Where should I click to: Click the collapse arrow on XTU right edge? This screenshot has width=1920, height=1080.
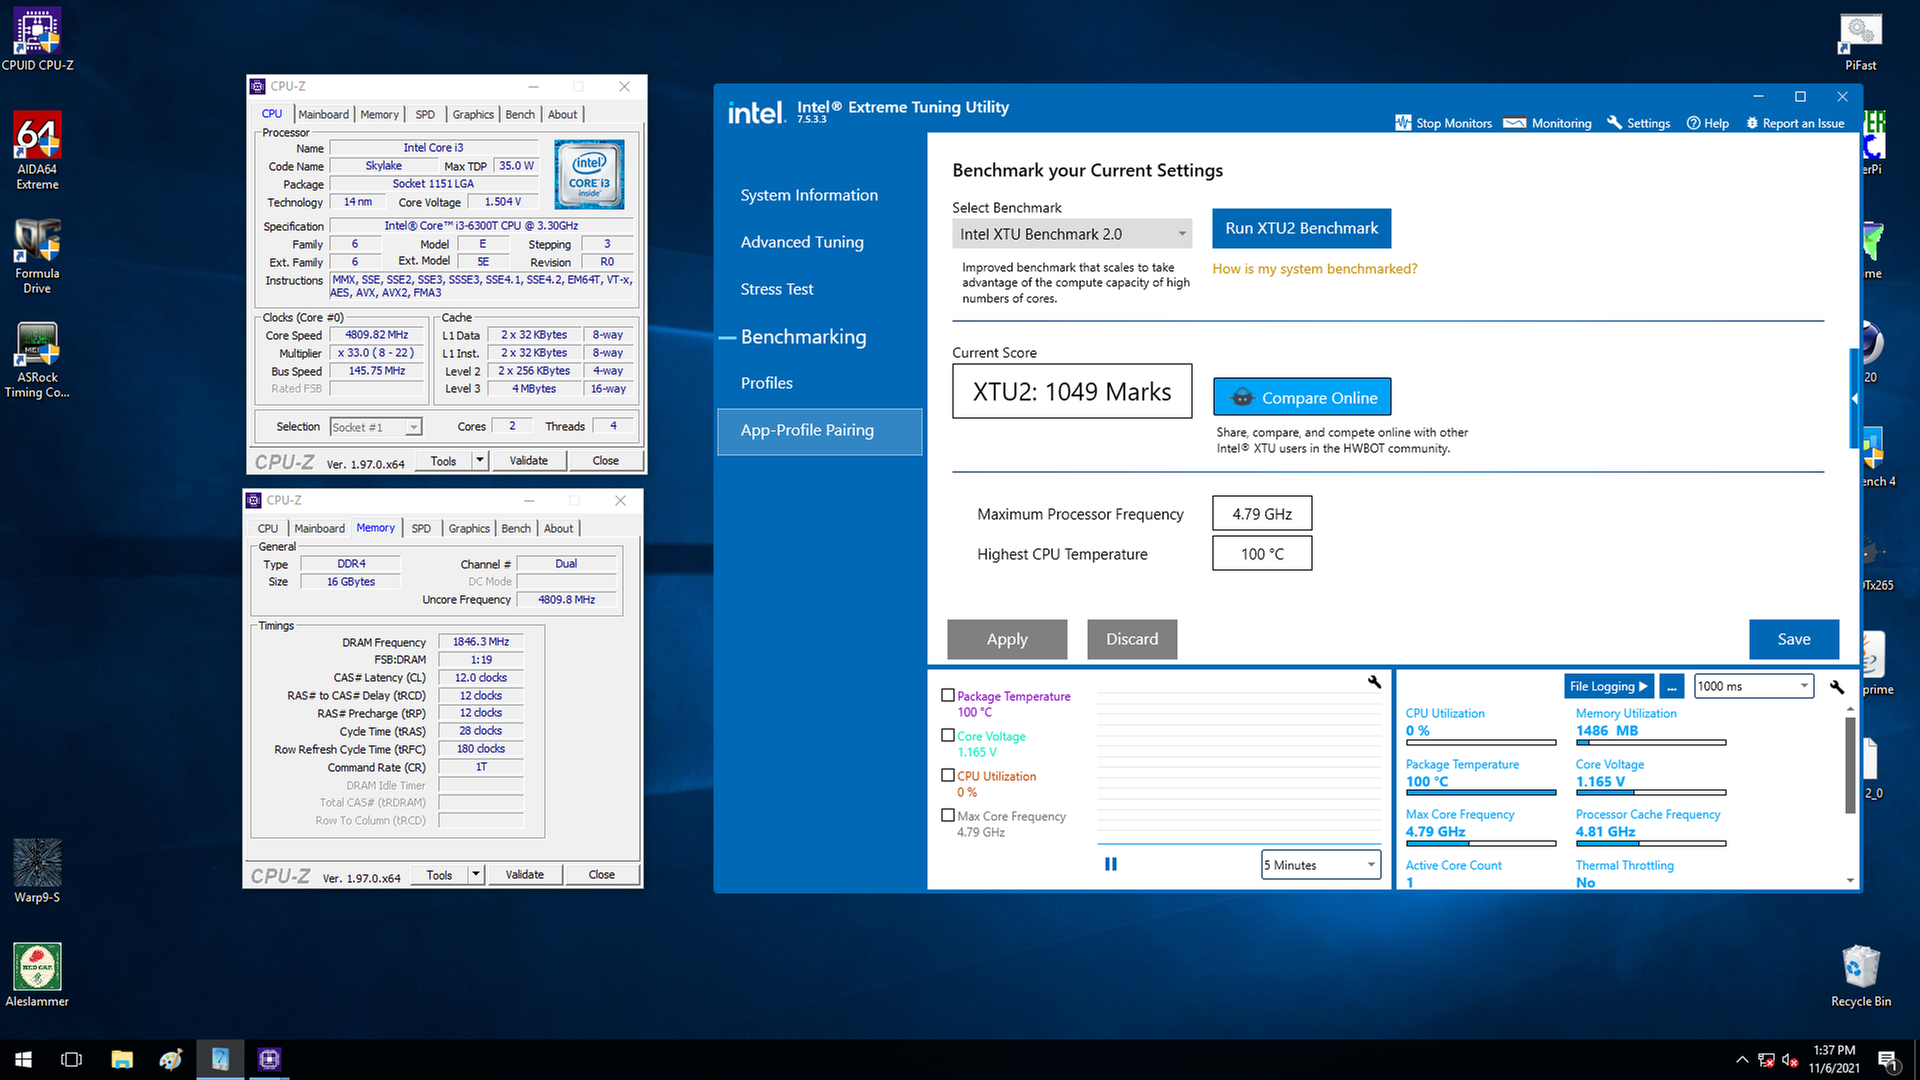point(1854,398)
